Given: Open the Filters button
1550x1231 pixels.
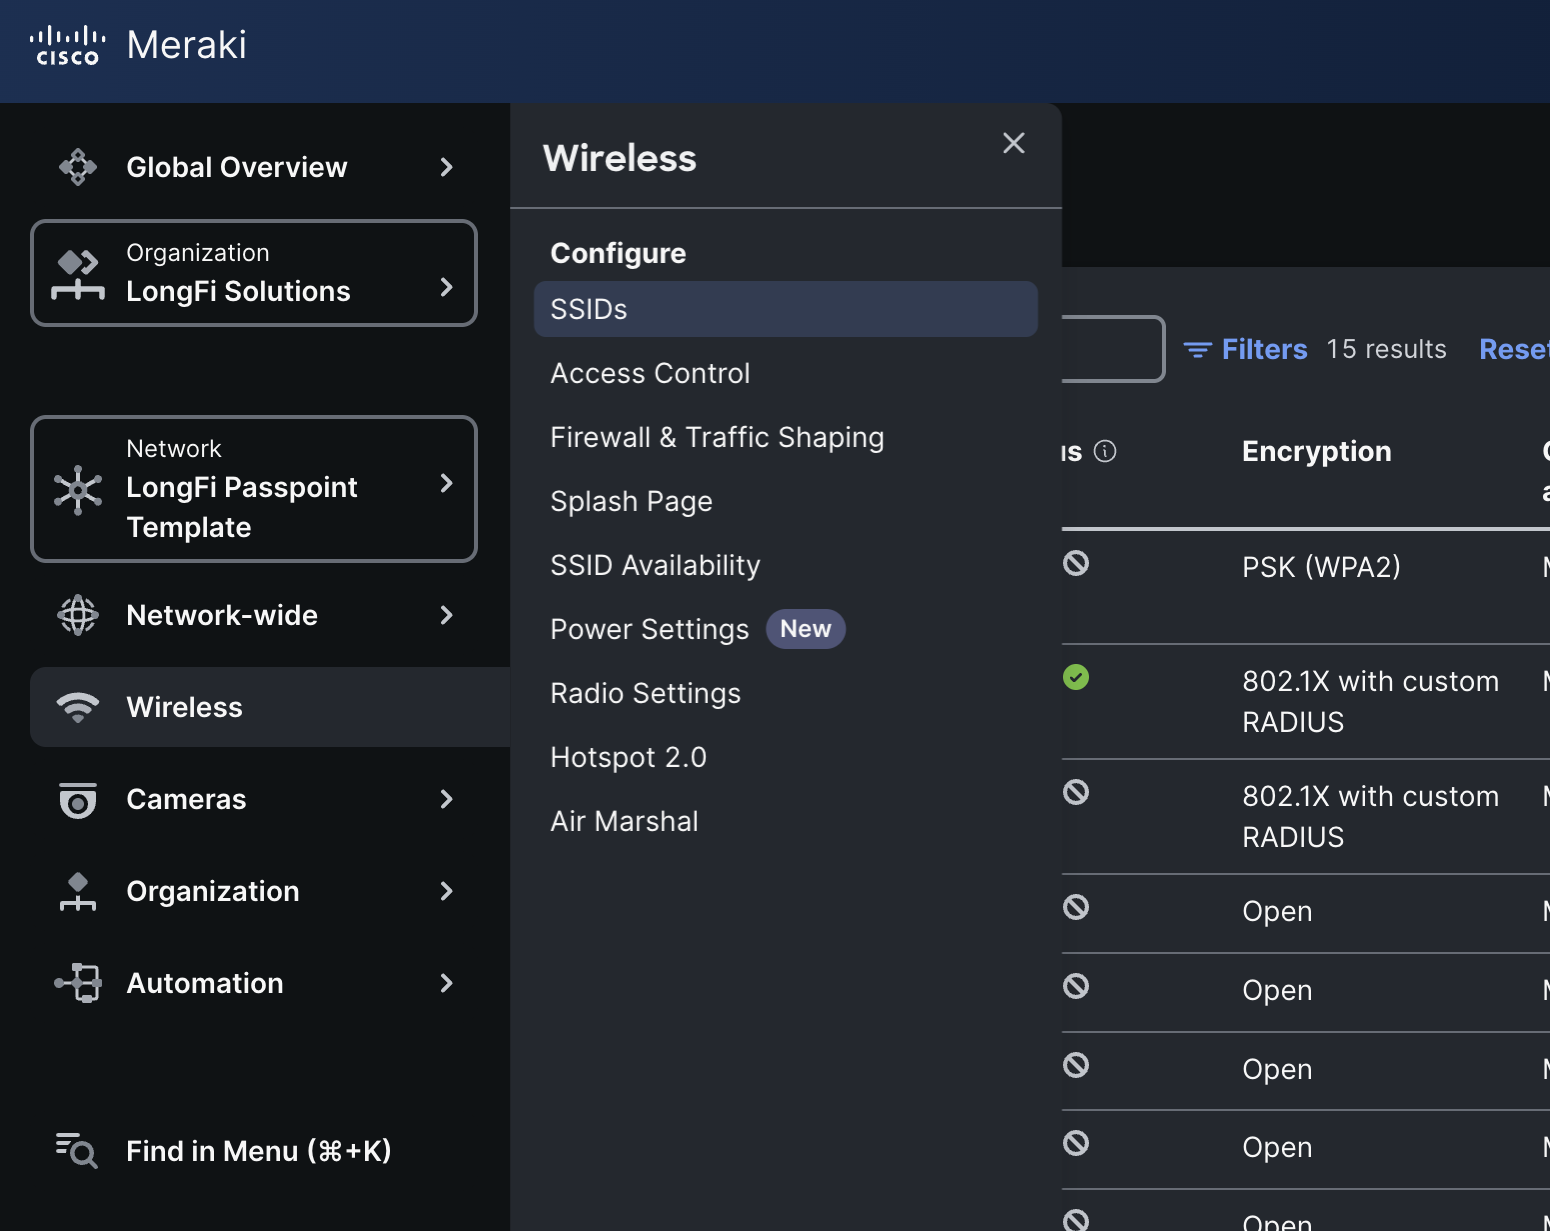Looking at the screenshot, I should (x=1246, y=349).
